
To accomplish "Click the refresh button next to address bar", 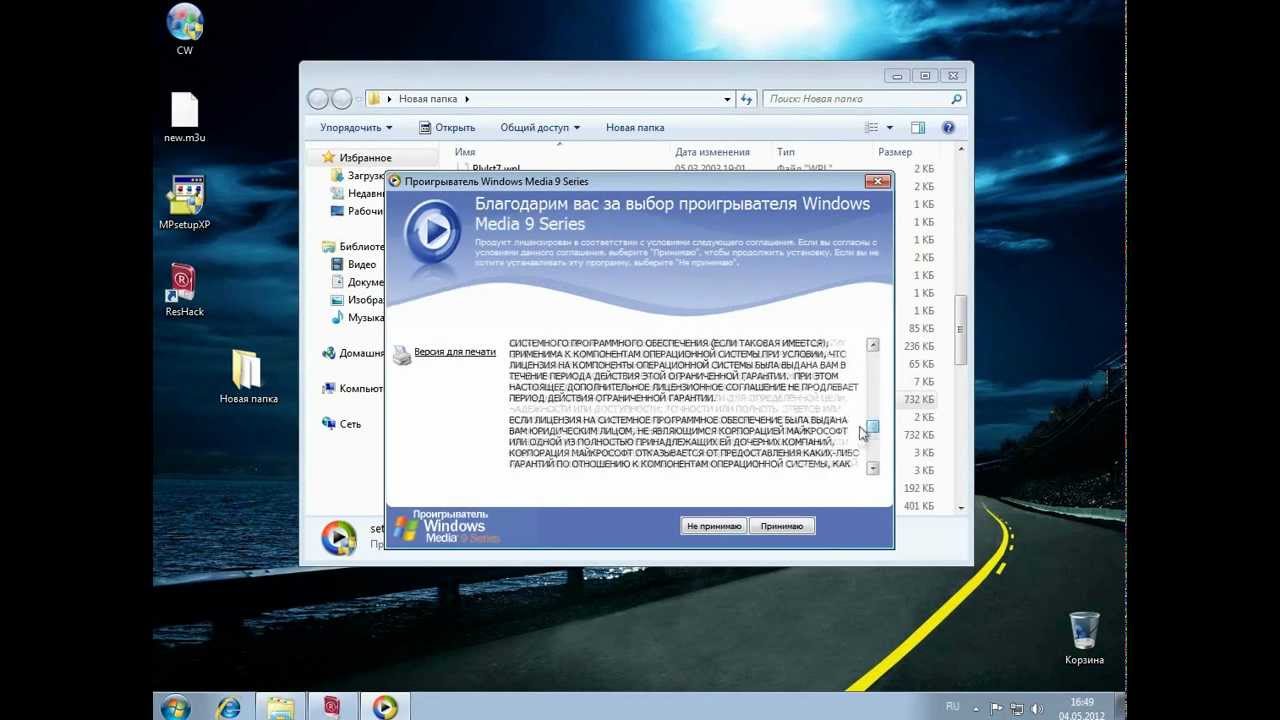I will [746, 99].
